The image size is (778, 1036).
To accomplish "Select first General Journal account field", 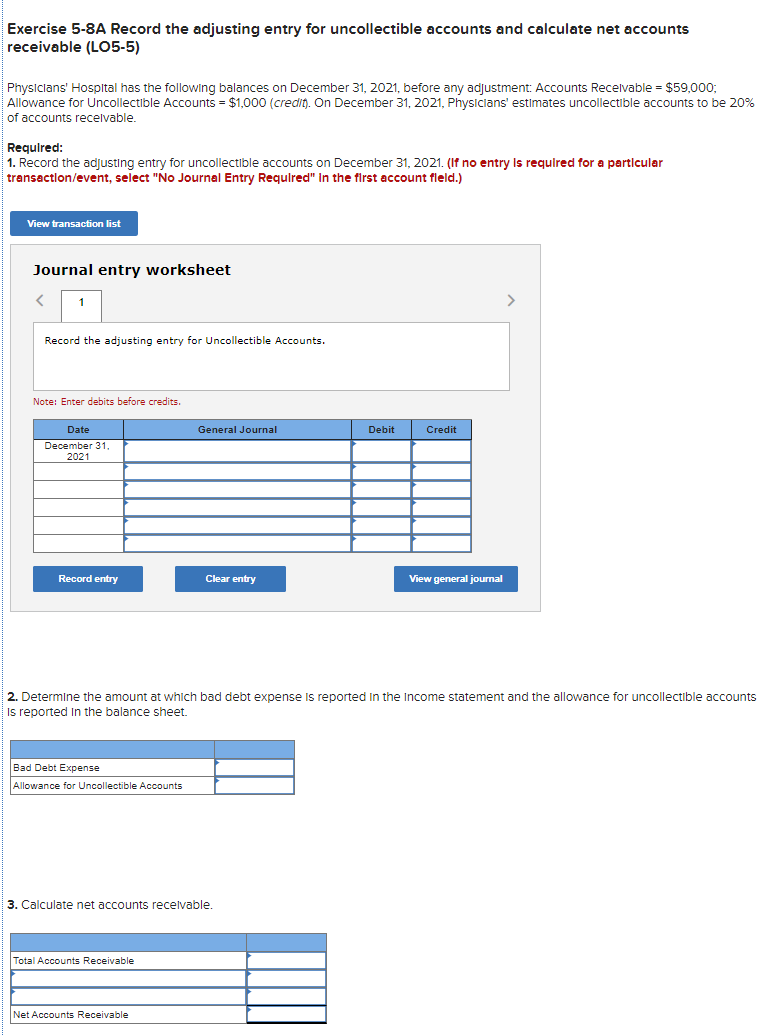I will point(237,451).
